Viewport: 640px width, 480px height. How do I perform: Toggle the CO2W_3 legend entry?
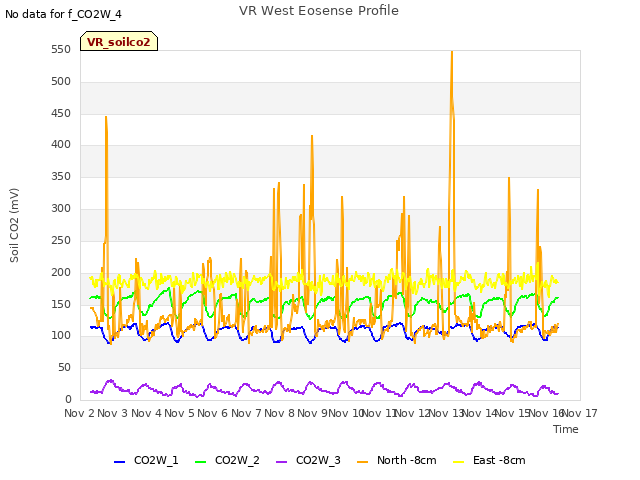click(x=308, y=460)
